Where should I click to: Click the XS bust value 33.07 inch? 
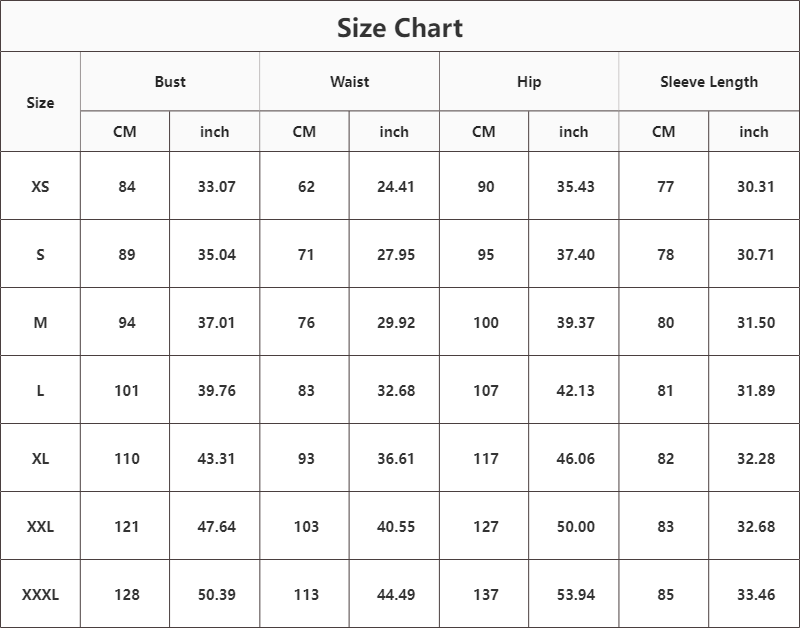[x=216, y=186]
